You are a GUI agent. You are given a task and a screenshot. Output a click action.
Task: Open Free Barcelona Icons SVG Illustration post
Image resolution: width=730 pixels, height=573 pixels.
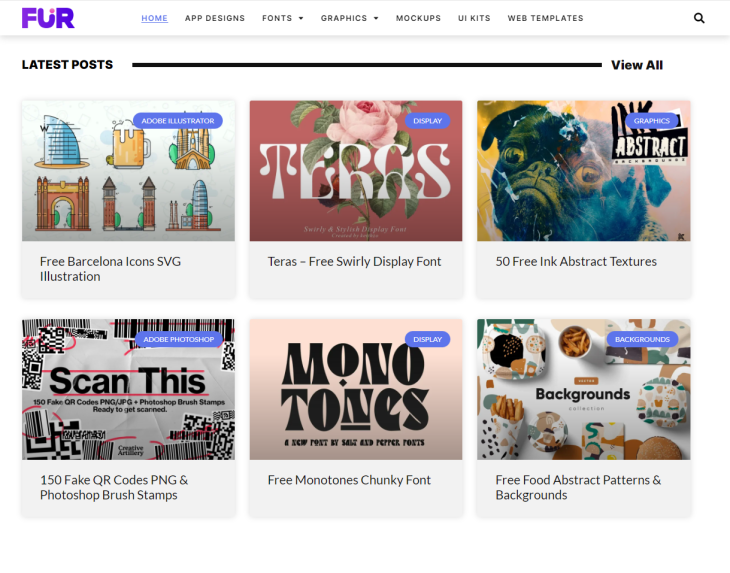pyautogui.click(x=110, y=269)
